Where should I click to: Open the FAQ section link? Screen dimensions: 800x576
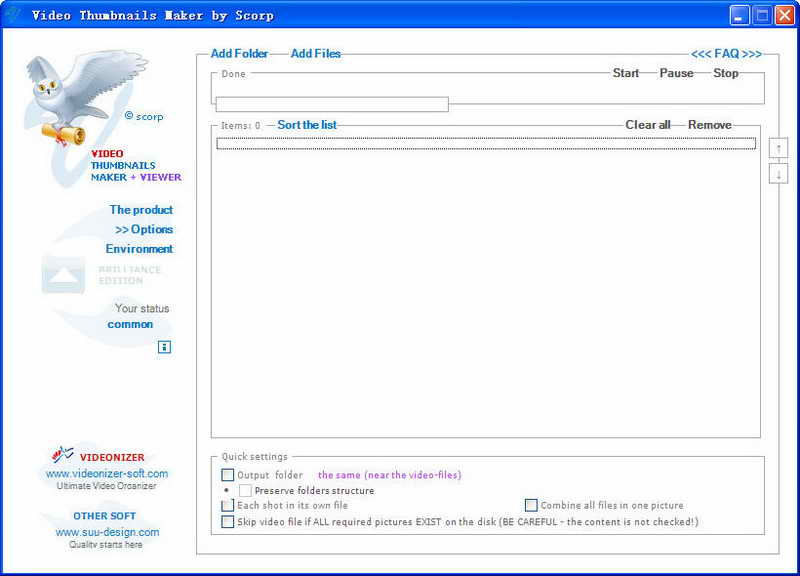click(x=727, y=54)
